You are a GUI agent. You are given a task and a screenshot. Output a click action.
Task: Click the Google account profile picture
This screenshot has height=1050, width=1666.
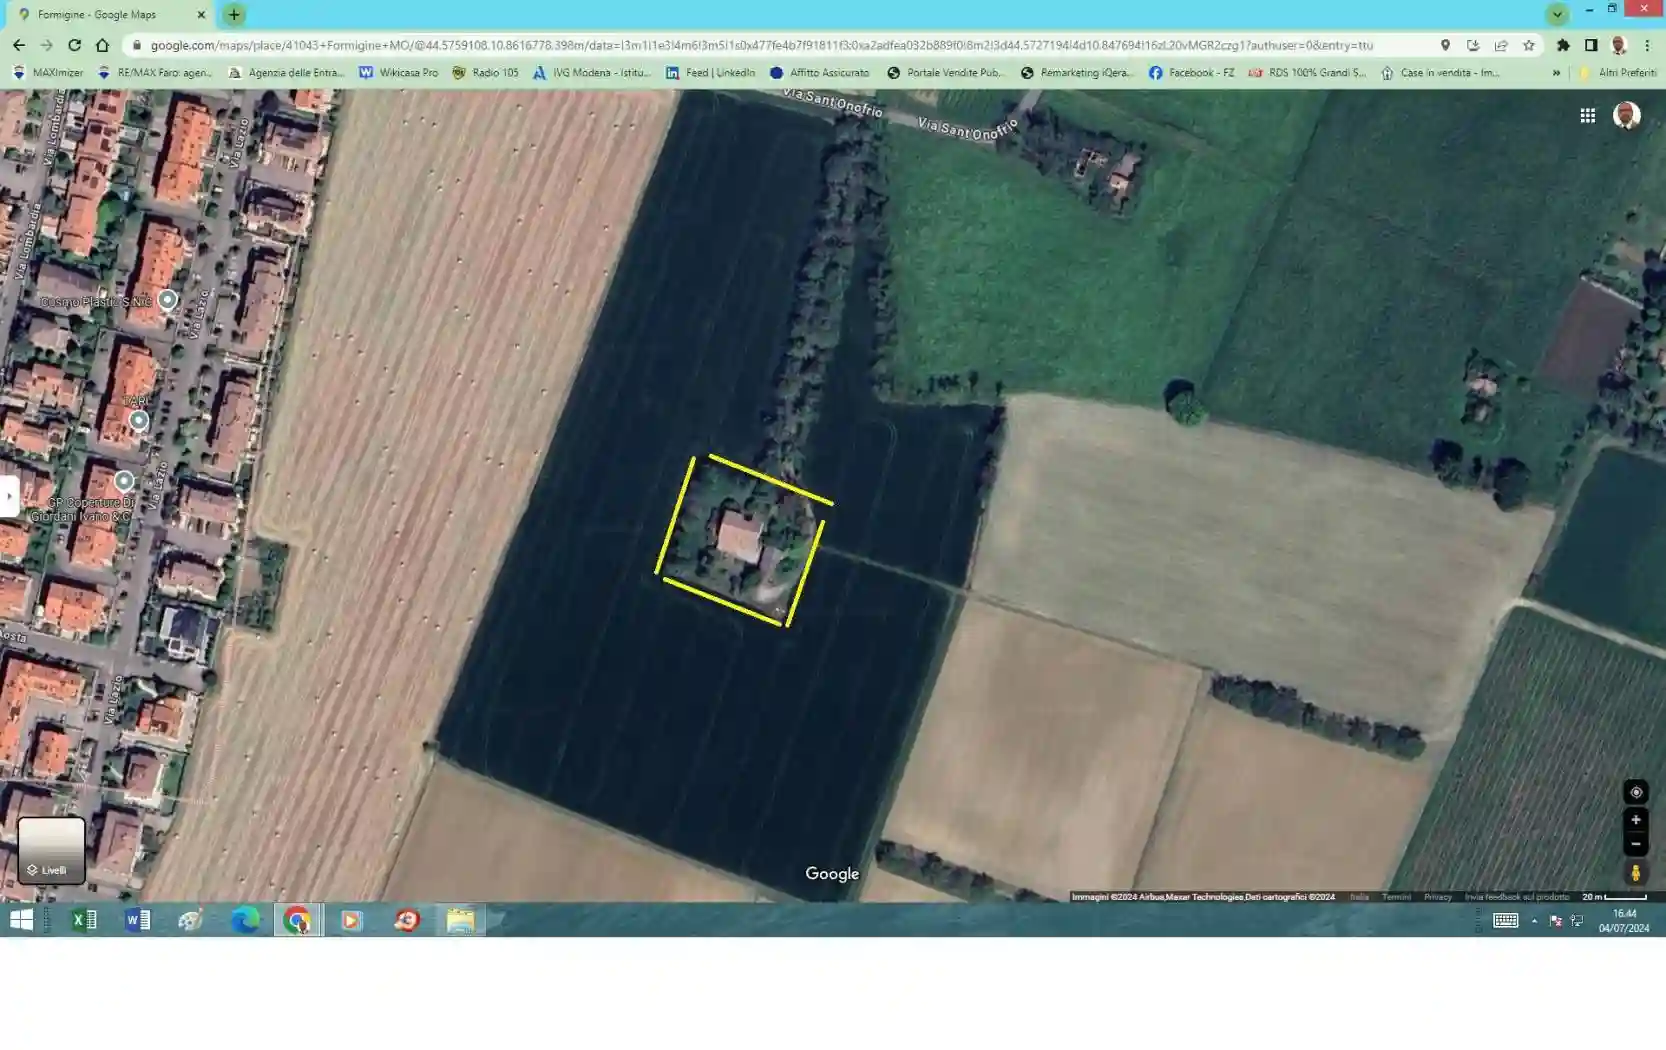pos(1626,116)
